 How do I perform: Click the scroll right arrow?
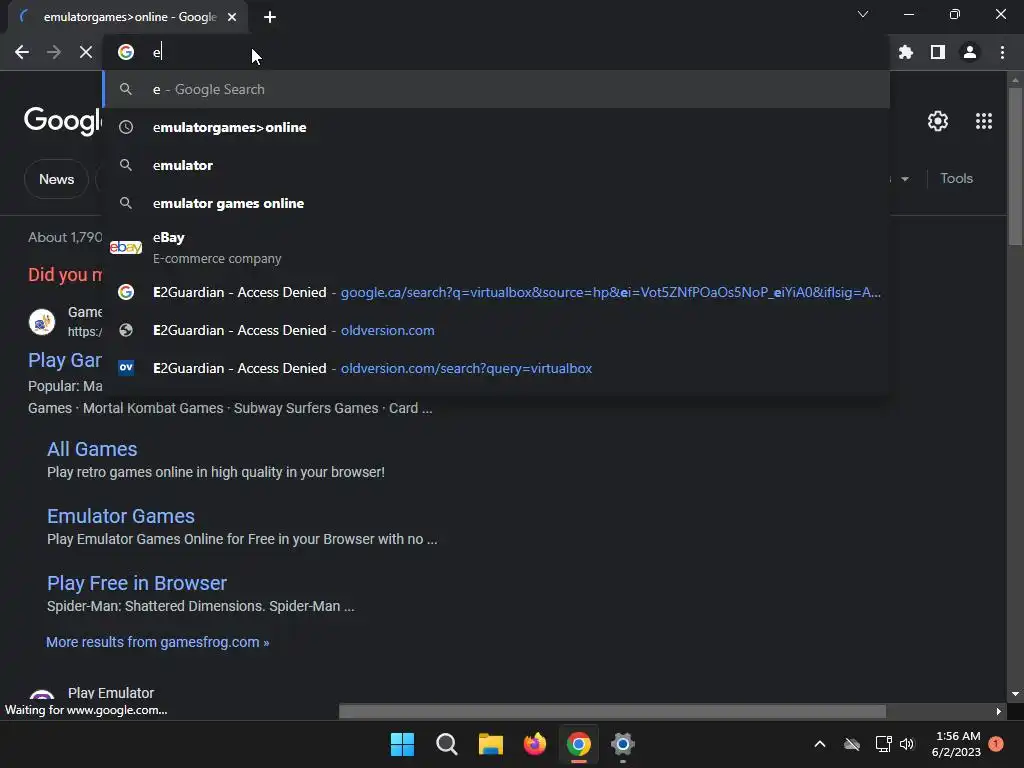pyautogui.click(x=999, y=711)
